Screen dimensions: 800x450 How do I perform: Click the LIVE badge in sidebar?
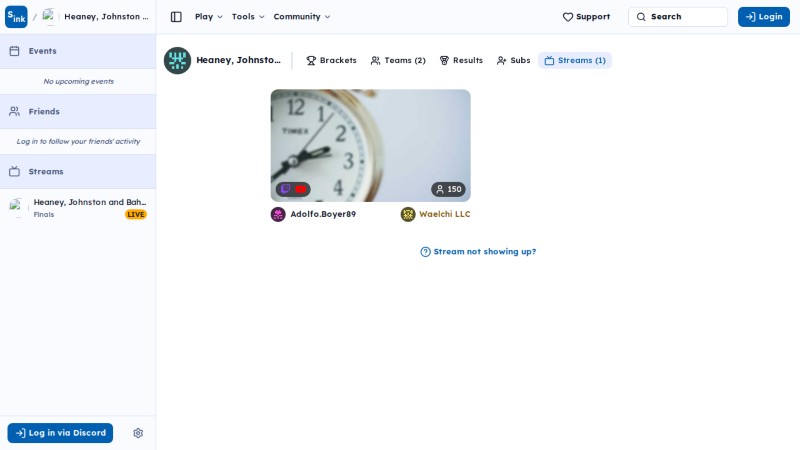click(136, 215)
